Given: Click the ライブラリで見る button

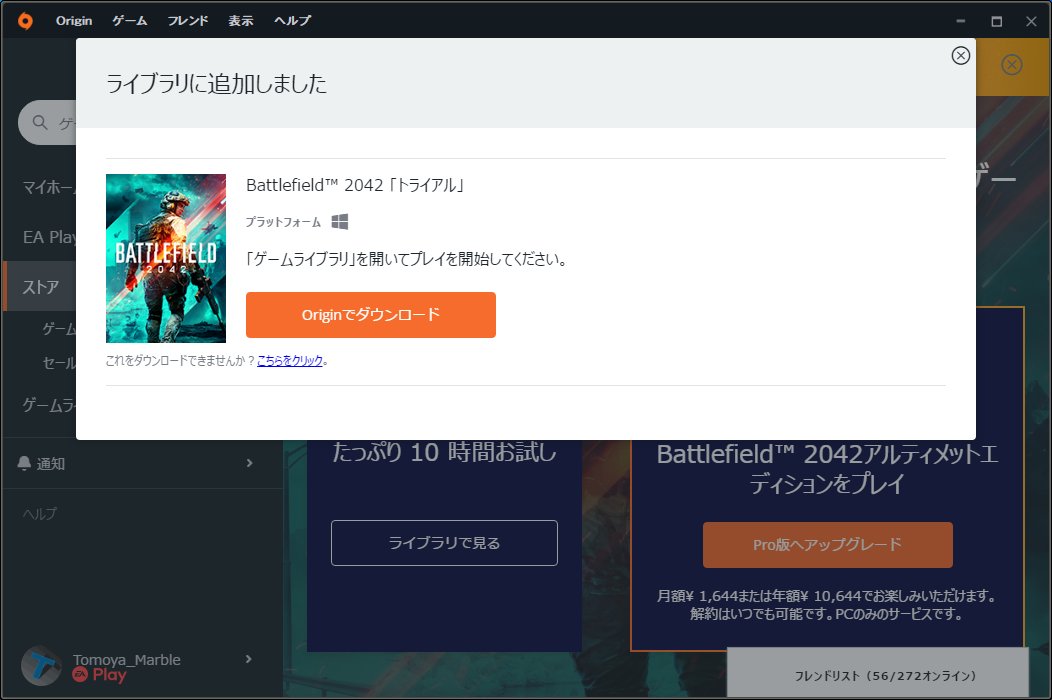Looking at the screenshot, I should click(x=443, y=542).
